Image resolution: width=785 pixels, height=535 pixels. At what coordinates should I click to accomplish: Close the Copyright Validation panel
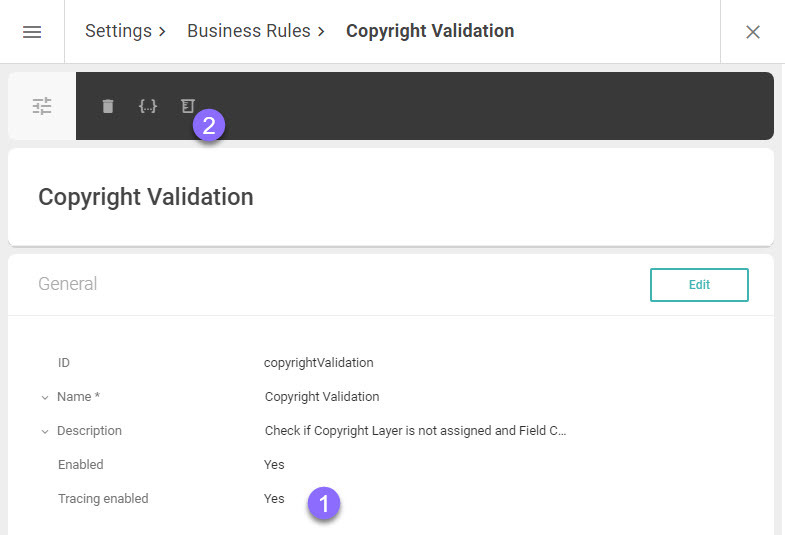click(752, 32)
